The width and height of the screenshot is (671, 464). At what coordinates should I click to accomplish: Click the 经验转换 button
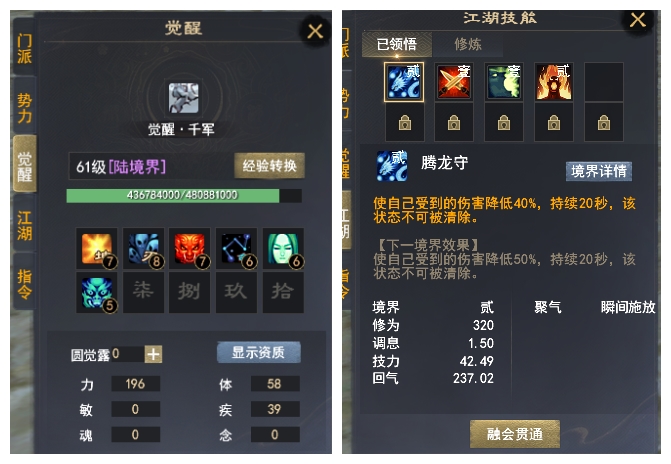tap(270, 165)
